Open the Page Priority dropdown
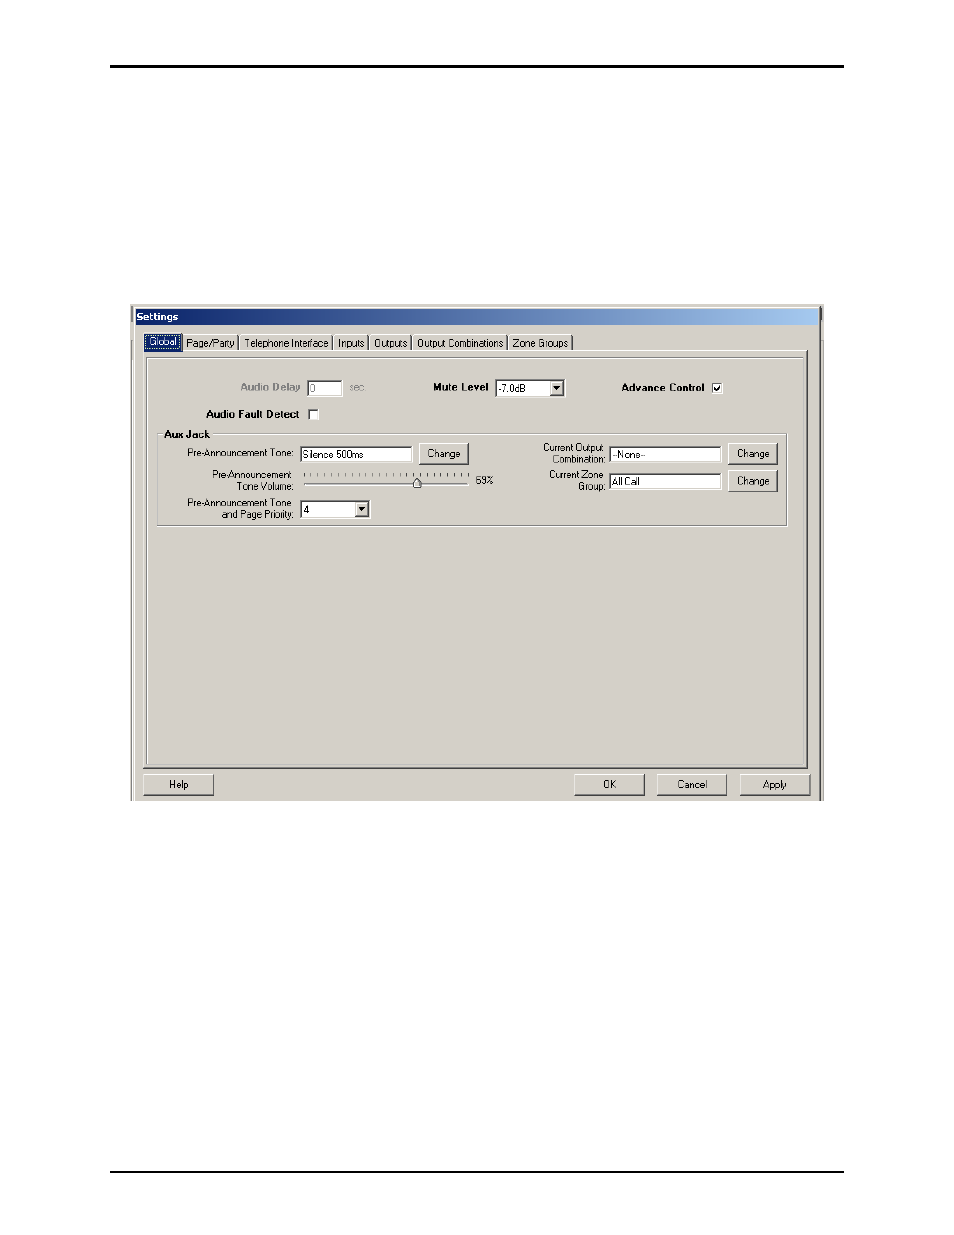This screenshot has width=954, height=1235. coord(362,510)
